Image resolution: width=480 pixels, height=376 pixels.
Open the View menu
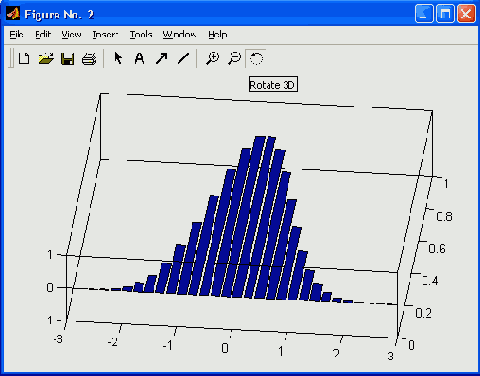pos(71,35)
